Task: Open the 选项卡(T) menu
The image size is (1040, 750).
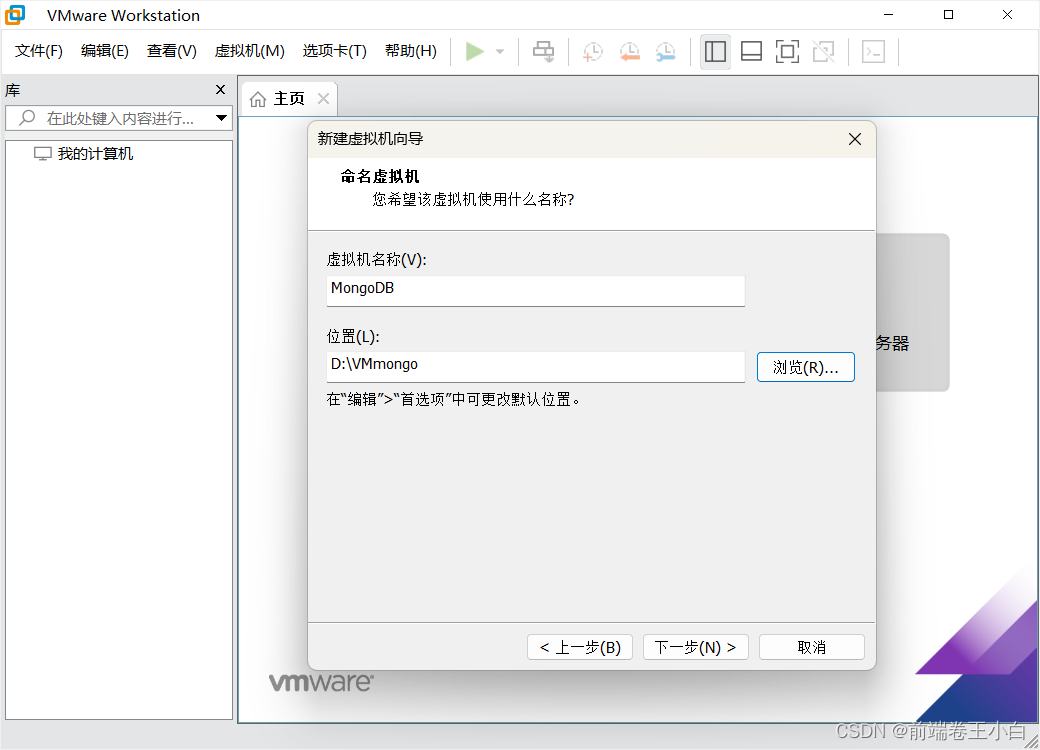Action: [334, 51]
